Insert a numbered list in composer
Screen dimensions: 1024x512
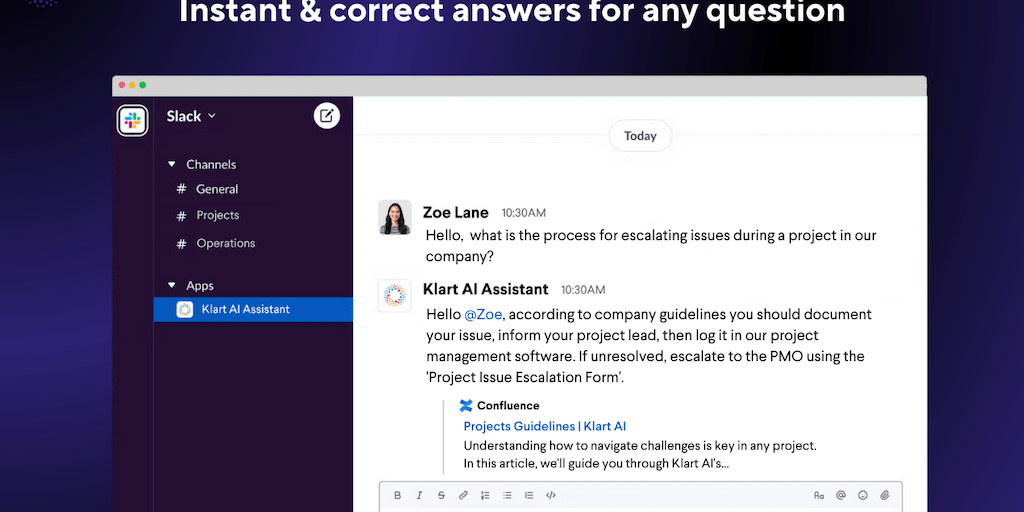click(x=485, y=495)
